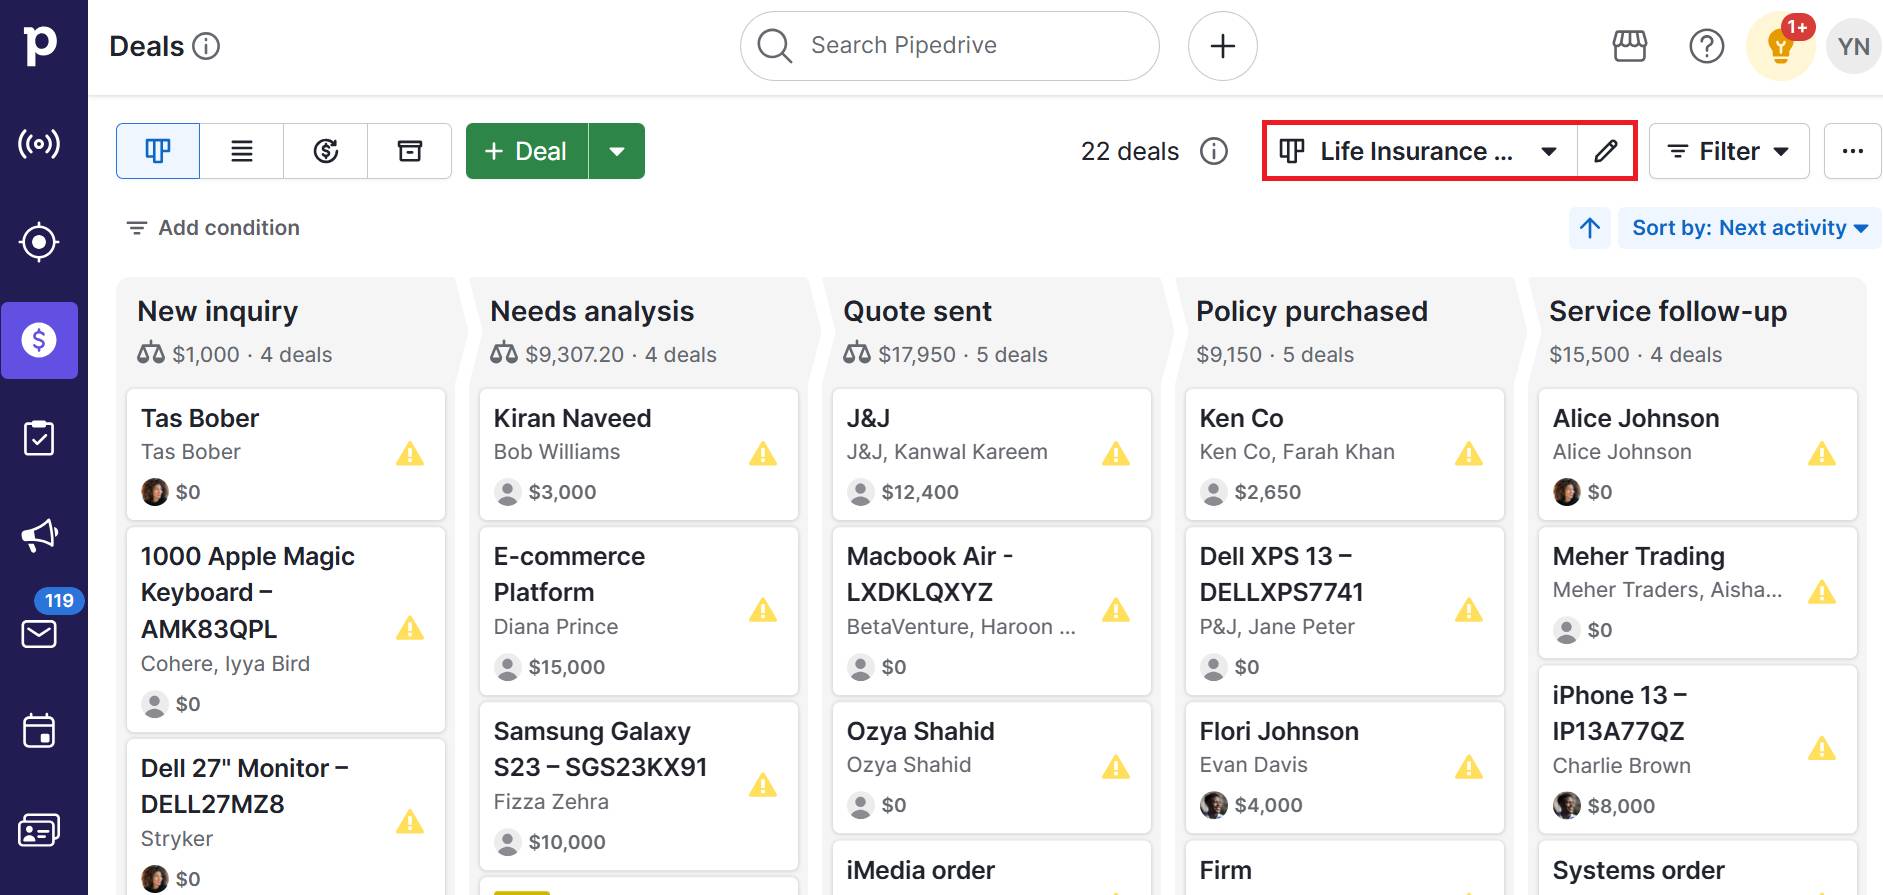Open the Activities checklist sidebar icon
Screen dimensions: 1883x895
[x=39, y=438]
